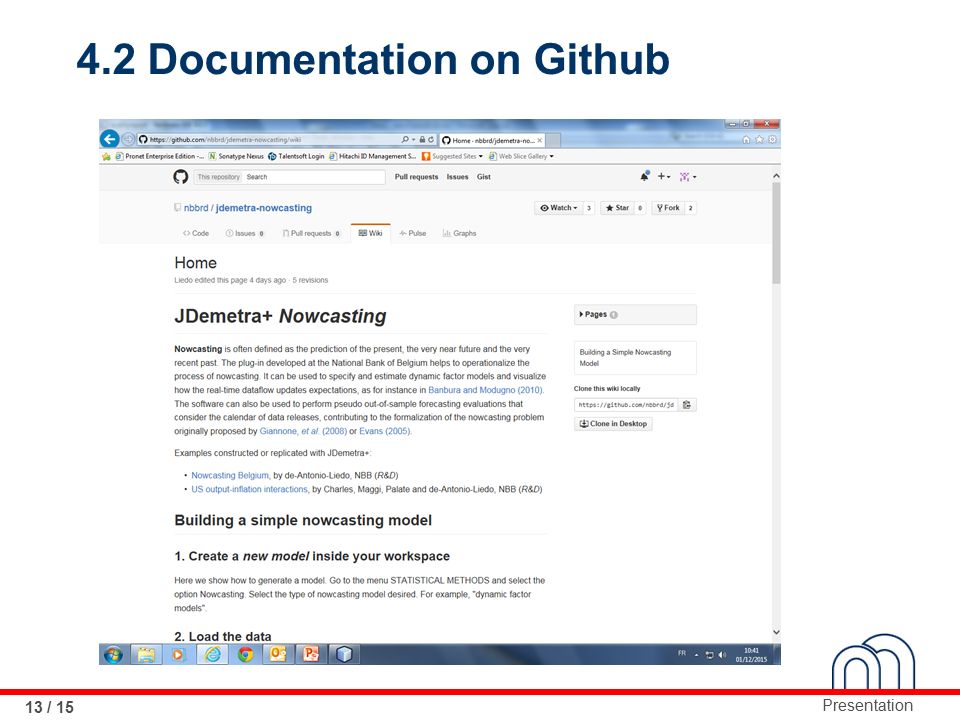Open the cube application in taskbar

point(344,654)
